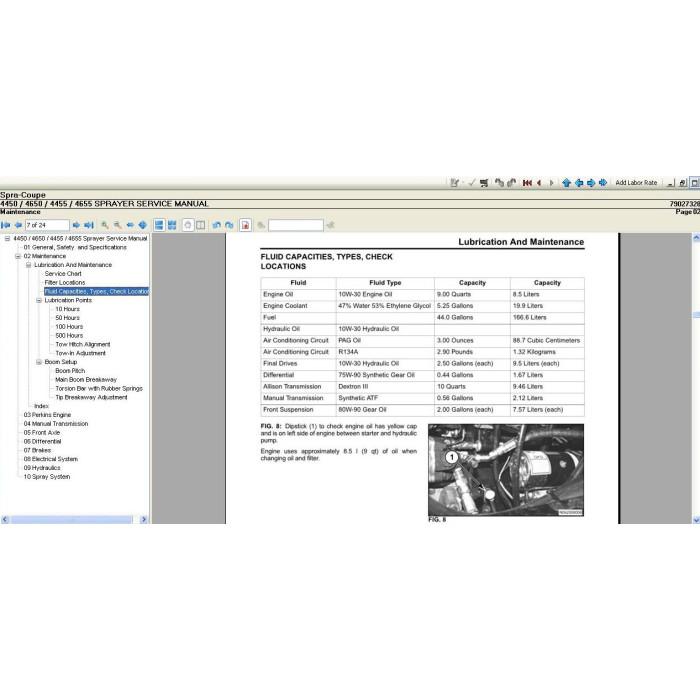Click the zoom out magnifier icon
The height and width of the screenshot is (700, 700).
pos(117,225)
